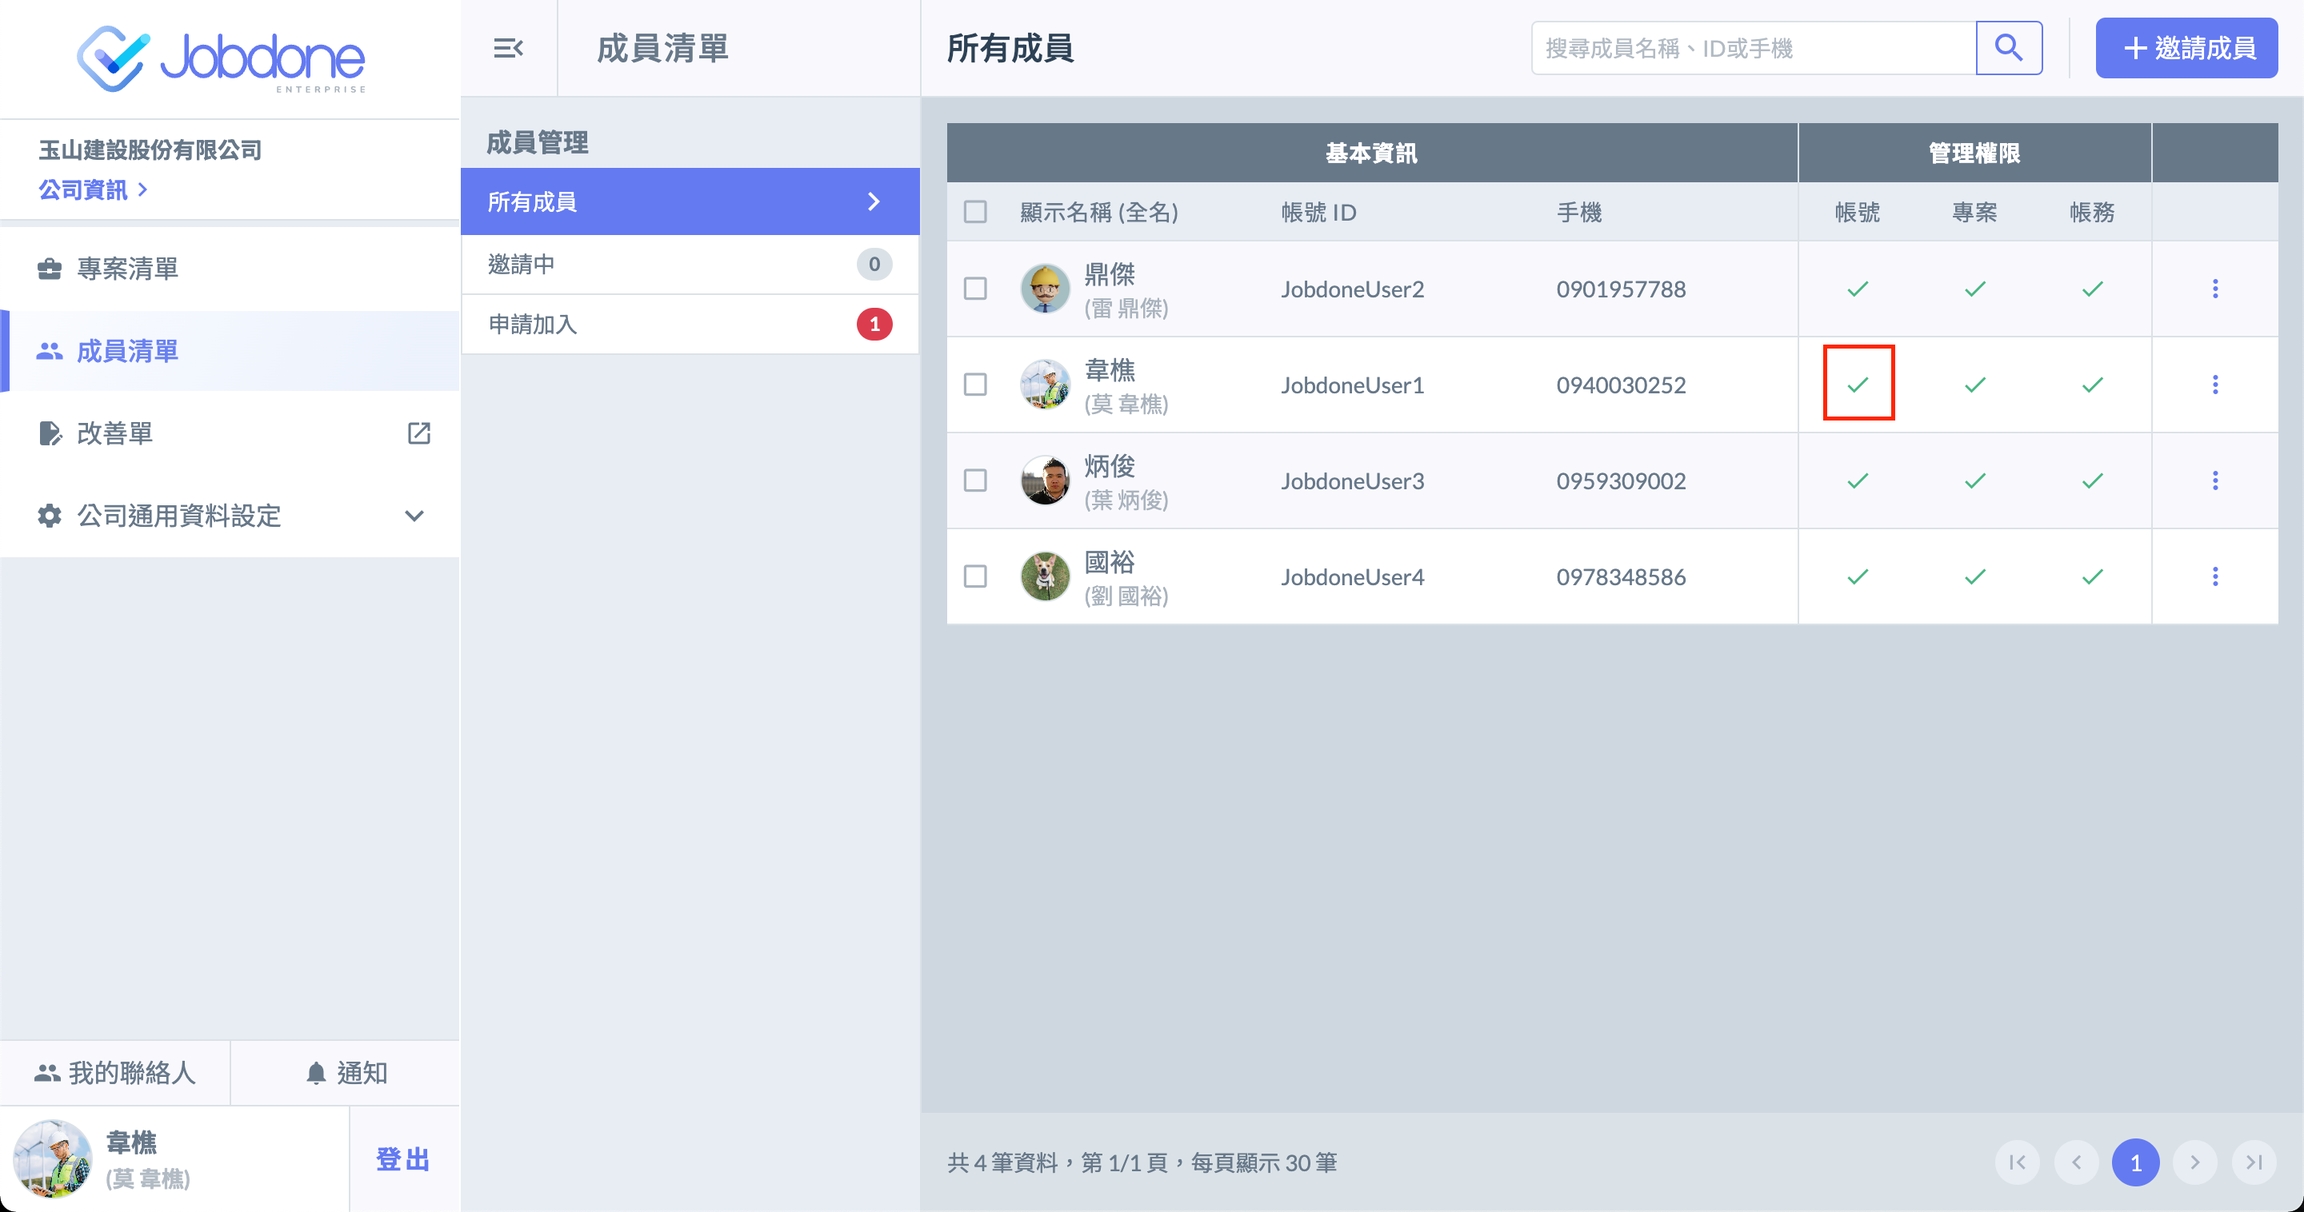2304x1212 pixels.
Task: Focus the member search input field
Action: pos(1753,48)
